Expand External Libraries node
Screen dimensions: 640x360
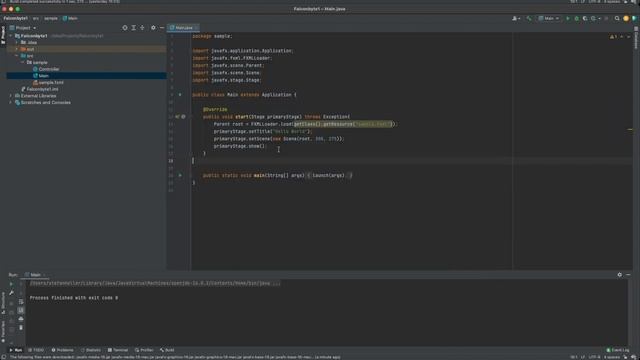click(x=11, y=96)
